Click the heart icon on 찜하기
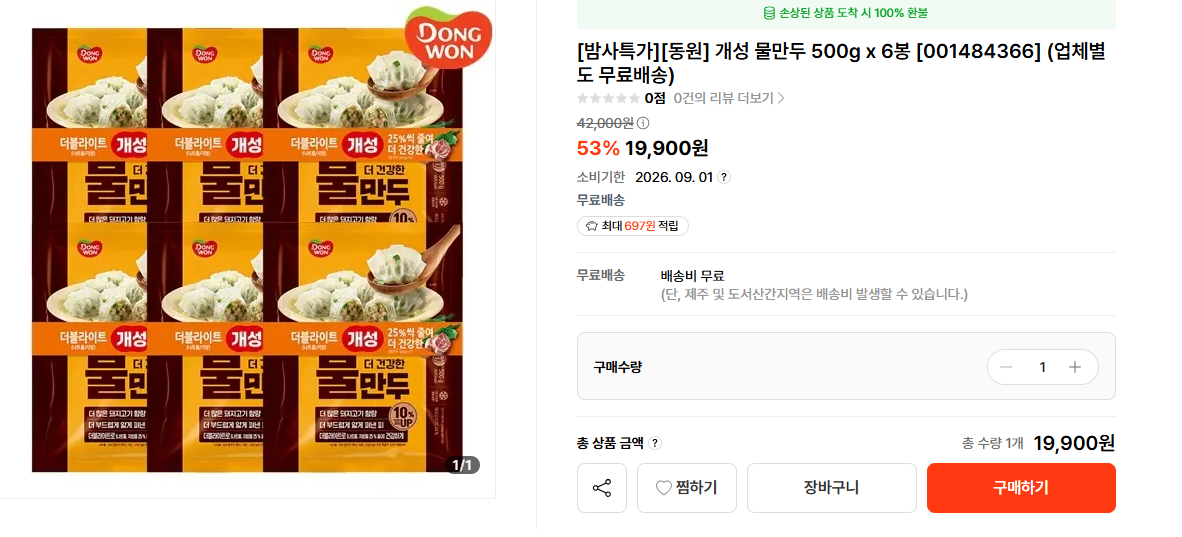1182x537 pixels. click(x=664, y=488)
